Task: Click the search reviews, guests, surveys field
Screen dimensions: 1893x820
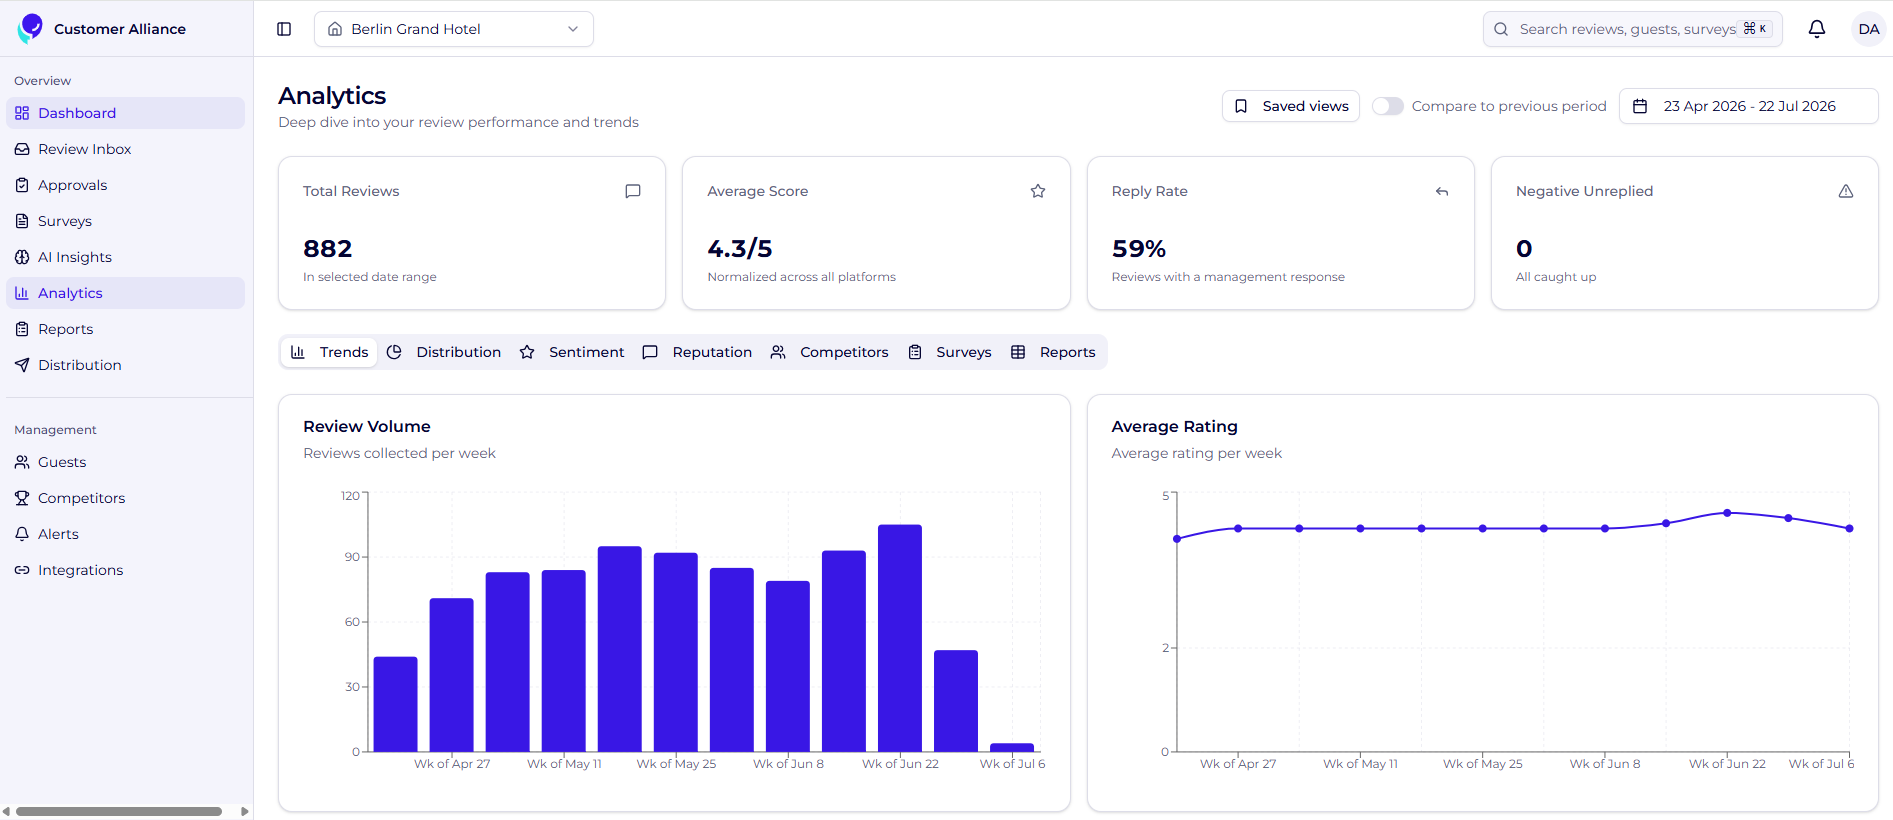Action: pos(1632,29)
